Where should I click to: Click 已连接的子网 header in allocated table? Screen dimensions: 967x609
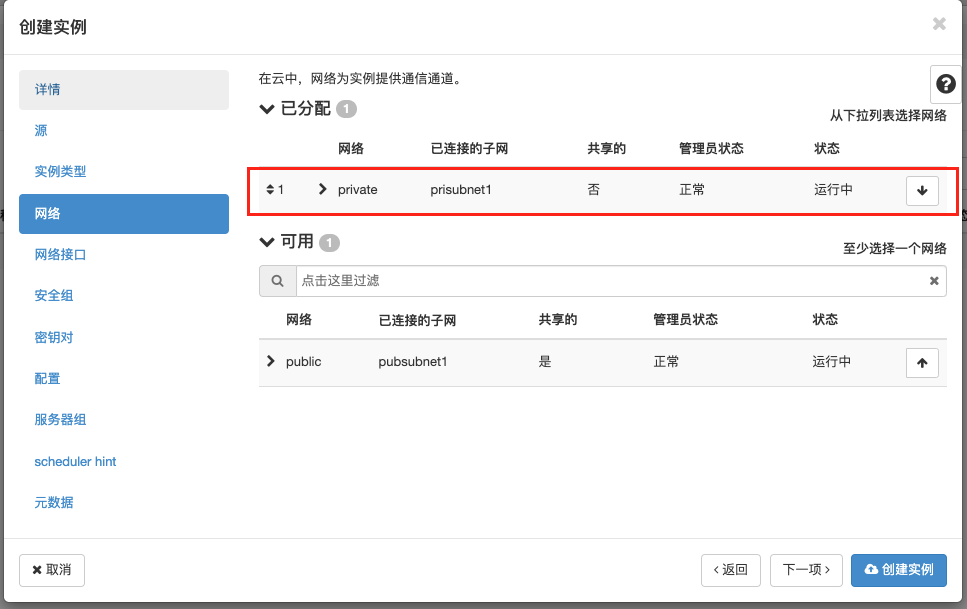[x=469, y=149]
